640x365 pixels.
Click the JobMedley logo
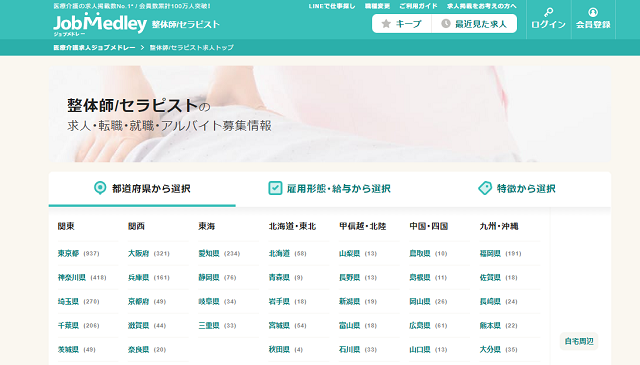(x=100, y=24)
